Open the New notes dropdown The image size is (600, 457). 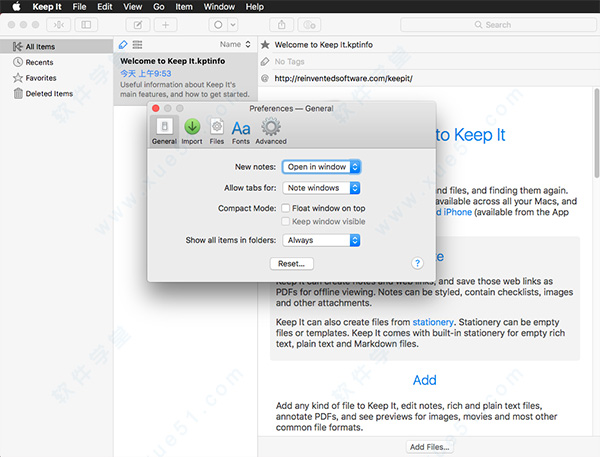click(321, 167)
